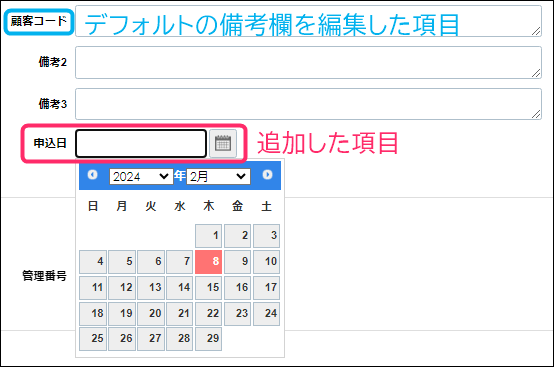Viewport: 554px width, 367px height.
Task: Click the 顧客コード textarea resize grip
Action: point(536,31)
